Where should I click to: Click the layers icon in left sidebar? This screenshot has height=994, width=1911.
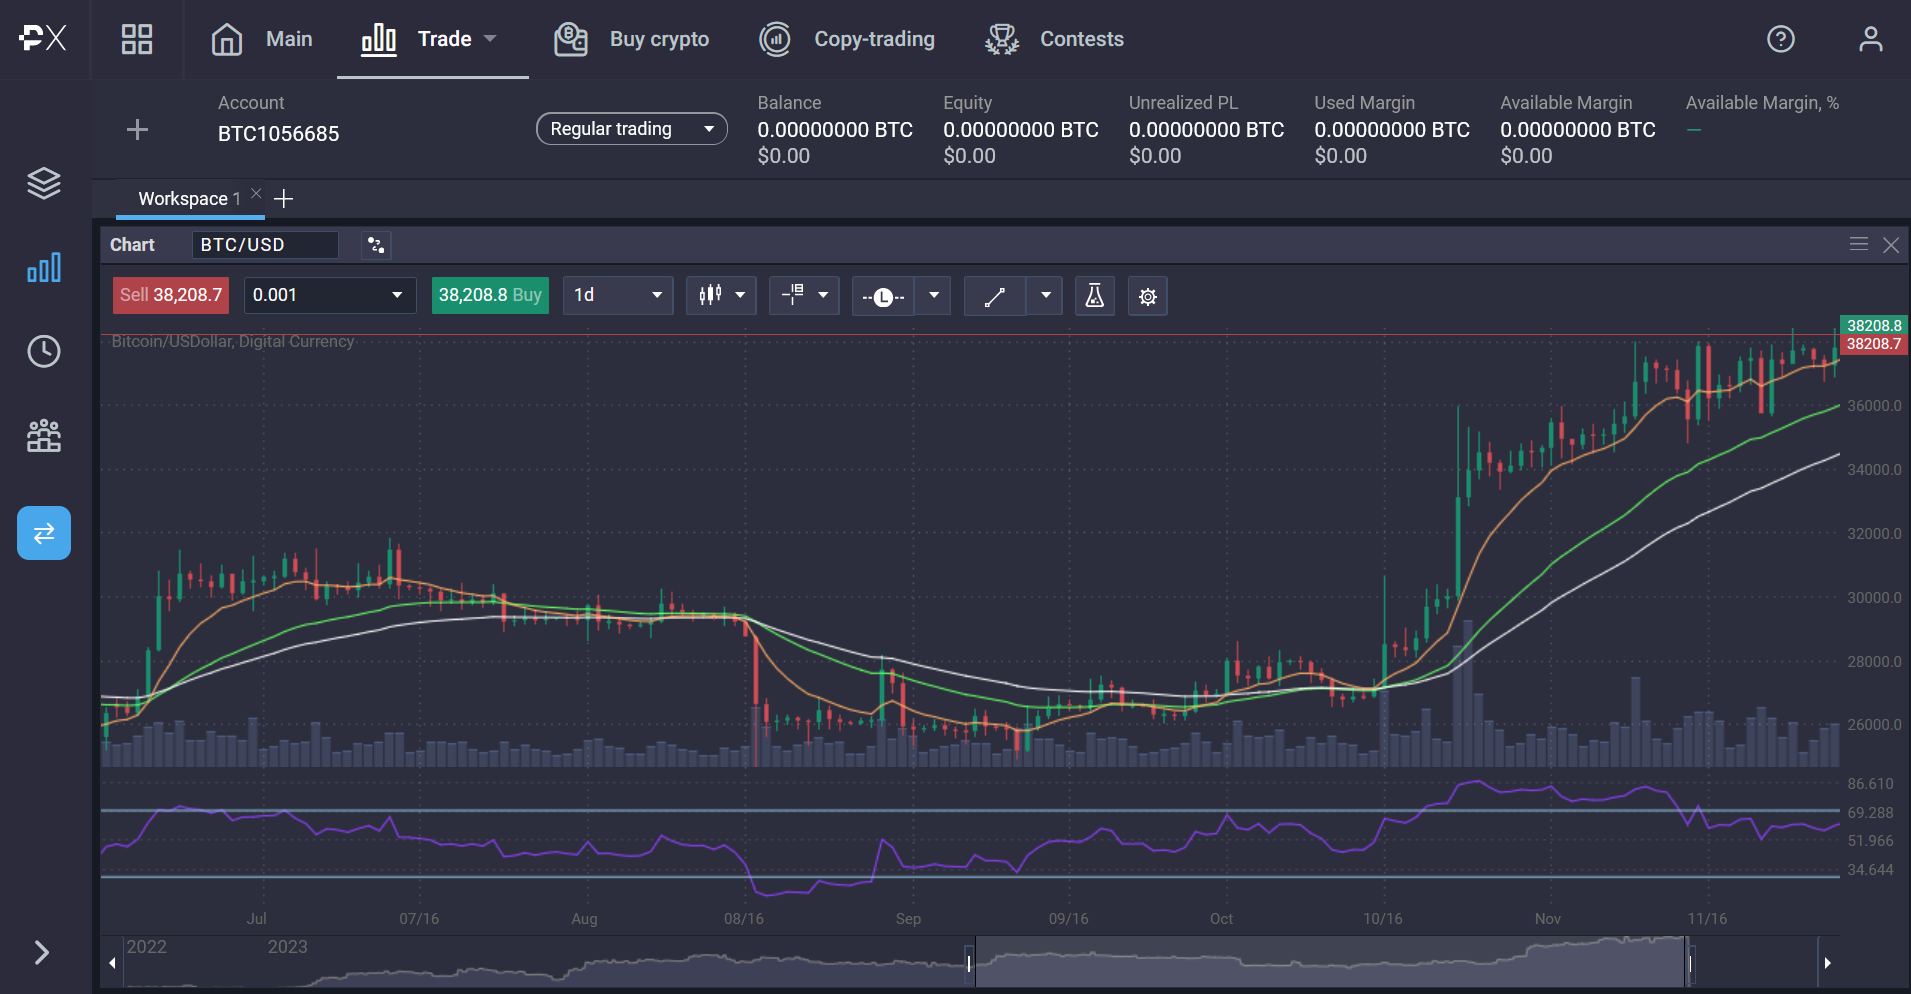point(44,183)
